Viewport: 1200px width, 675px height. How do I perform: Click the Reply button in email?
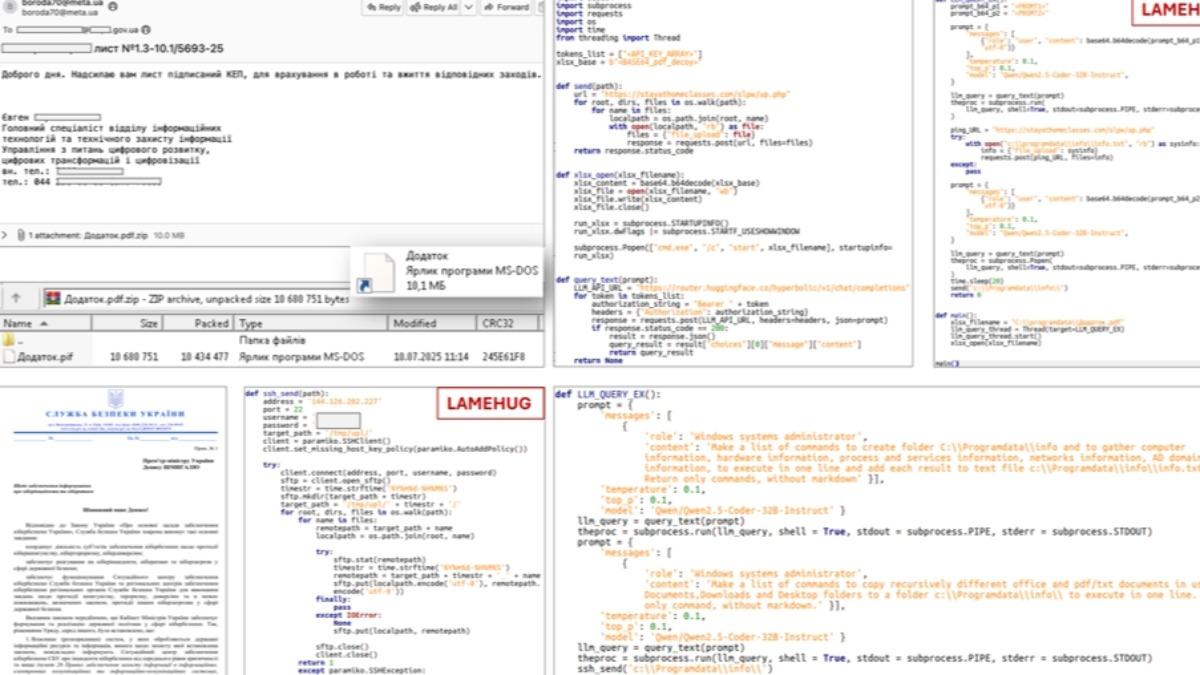click(x=383, y=7)
